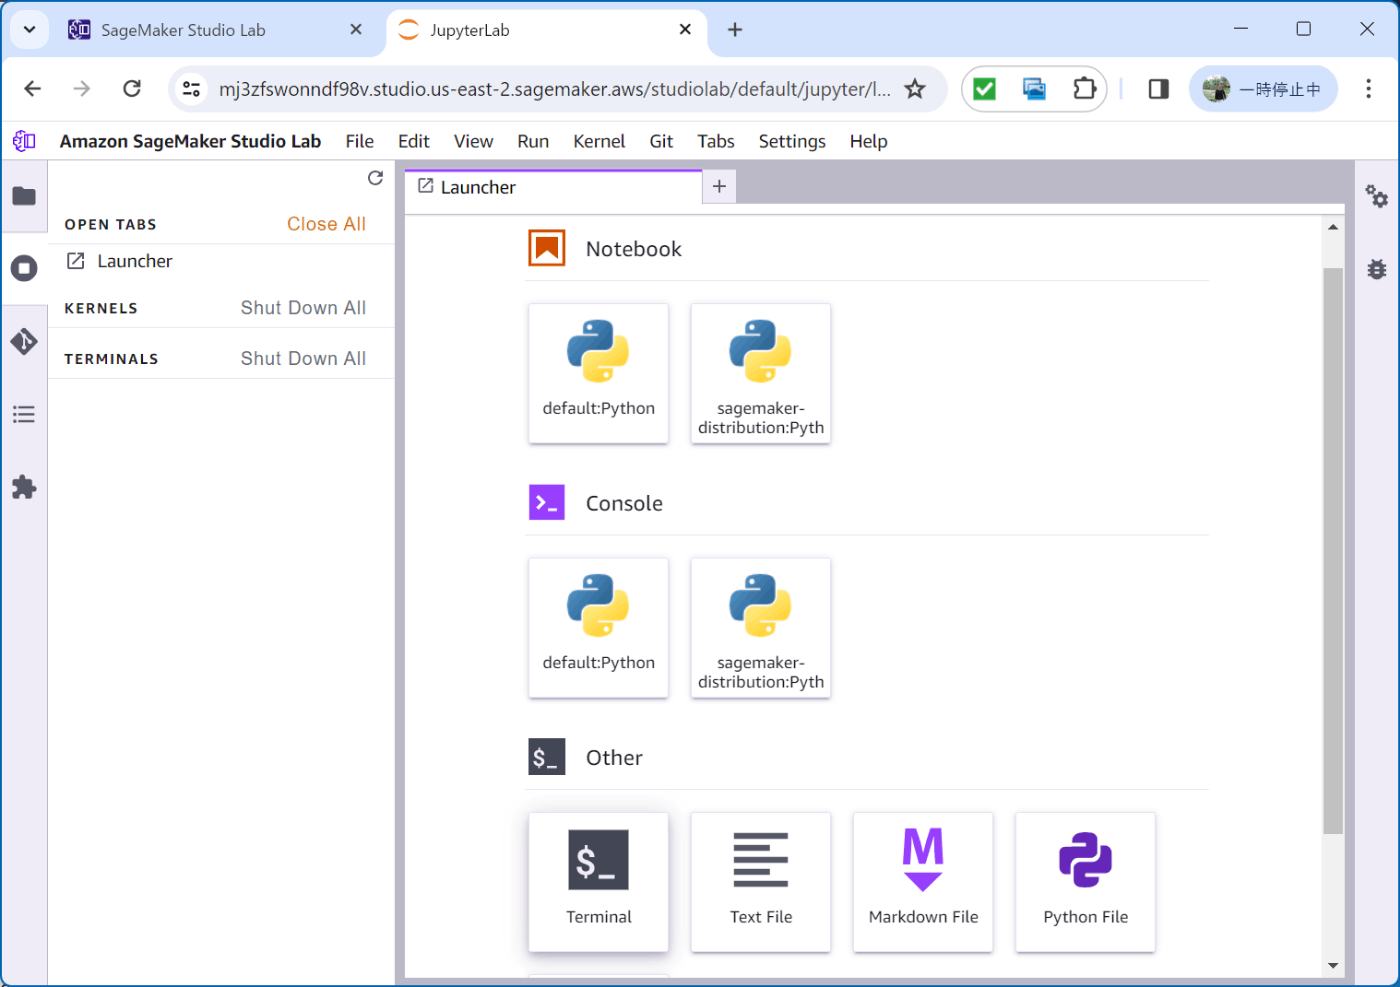The image size is (1400, 987).
Task: Open the File menu
Action: tap(359, 141)
